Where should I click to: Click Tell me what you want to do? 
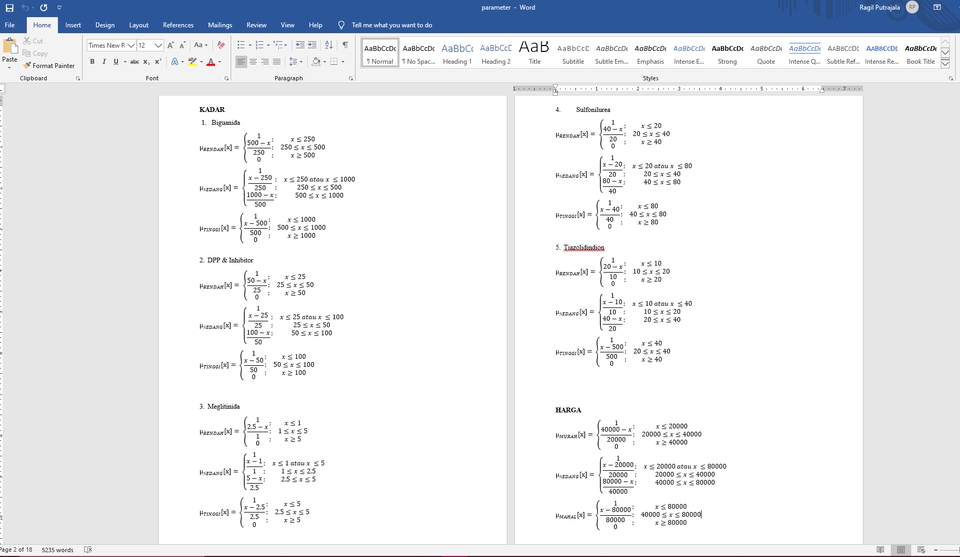pos(391,25)
